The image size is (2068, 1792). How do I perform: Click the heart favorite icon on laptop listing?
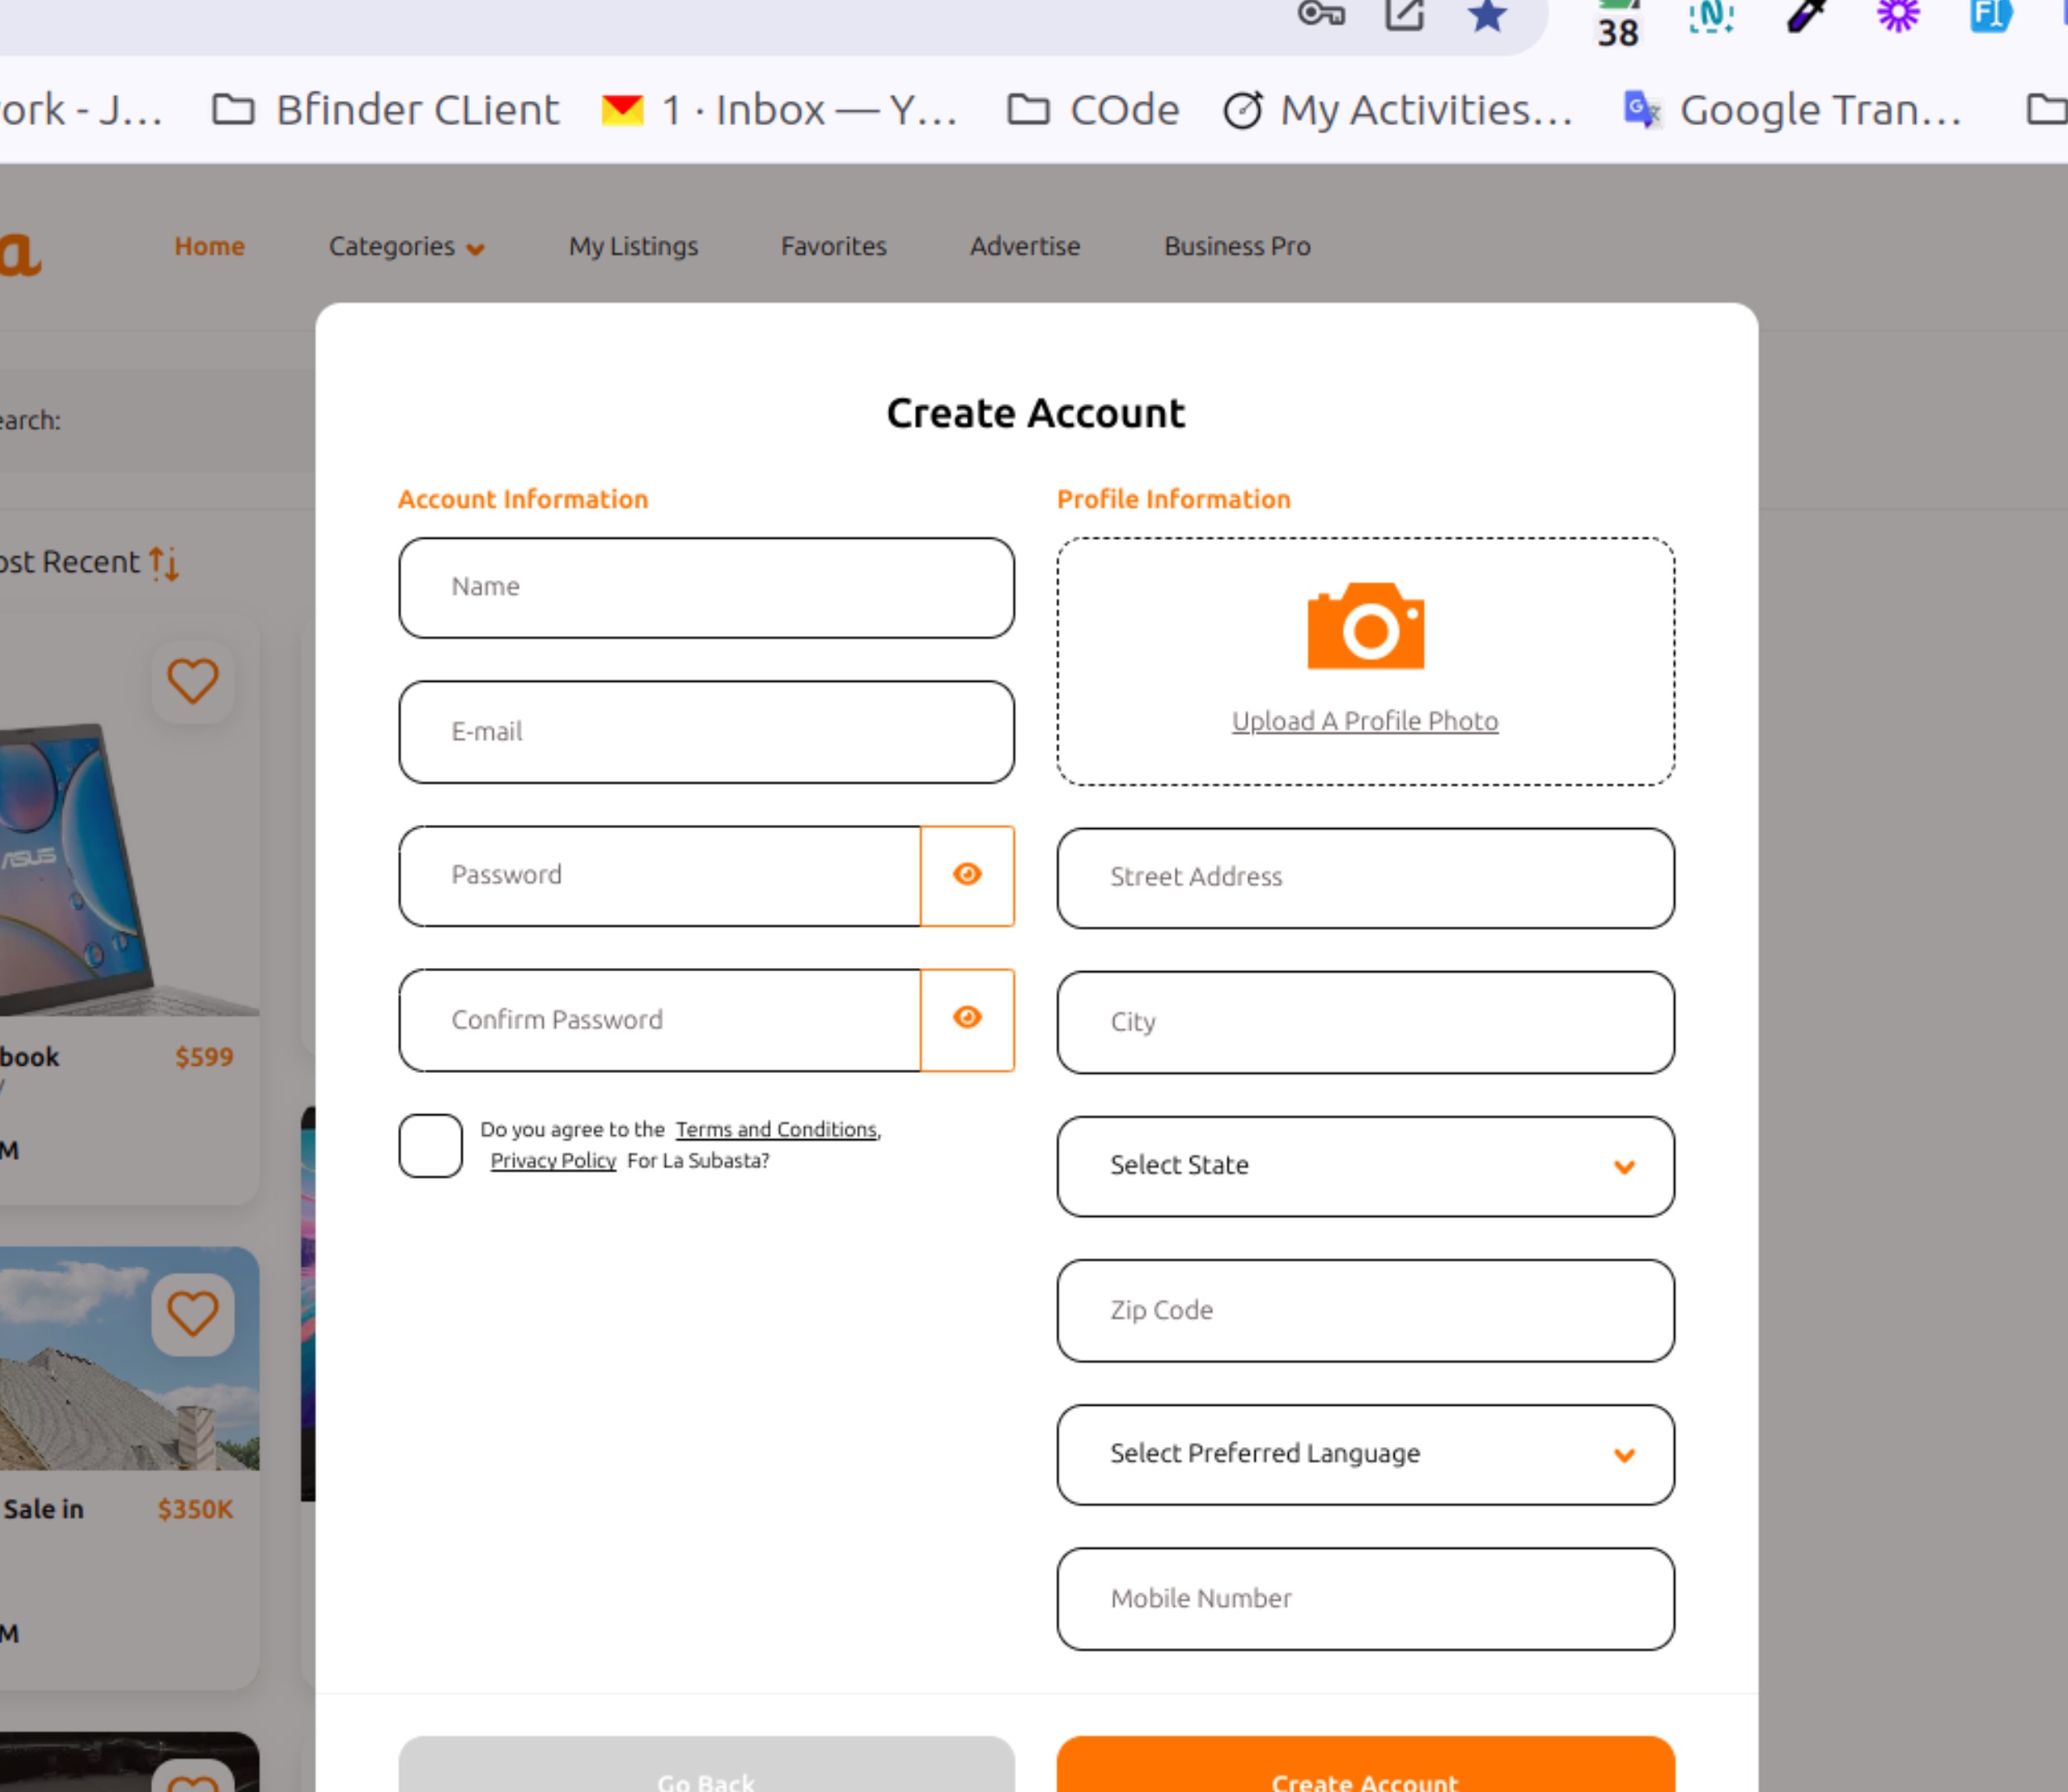192,681
